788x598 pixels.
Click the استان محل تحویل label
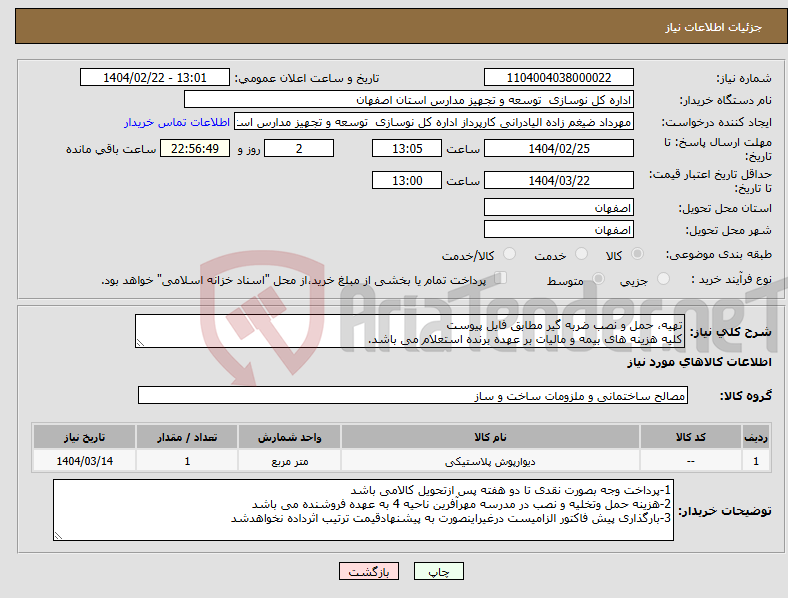725,208
